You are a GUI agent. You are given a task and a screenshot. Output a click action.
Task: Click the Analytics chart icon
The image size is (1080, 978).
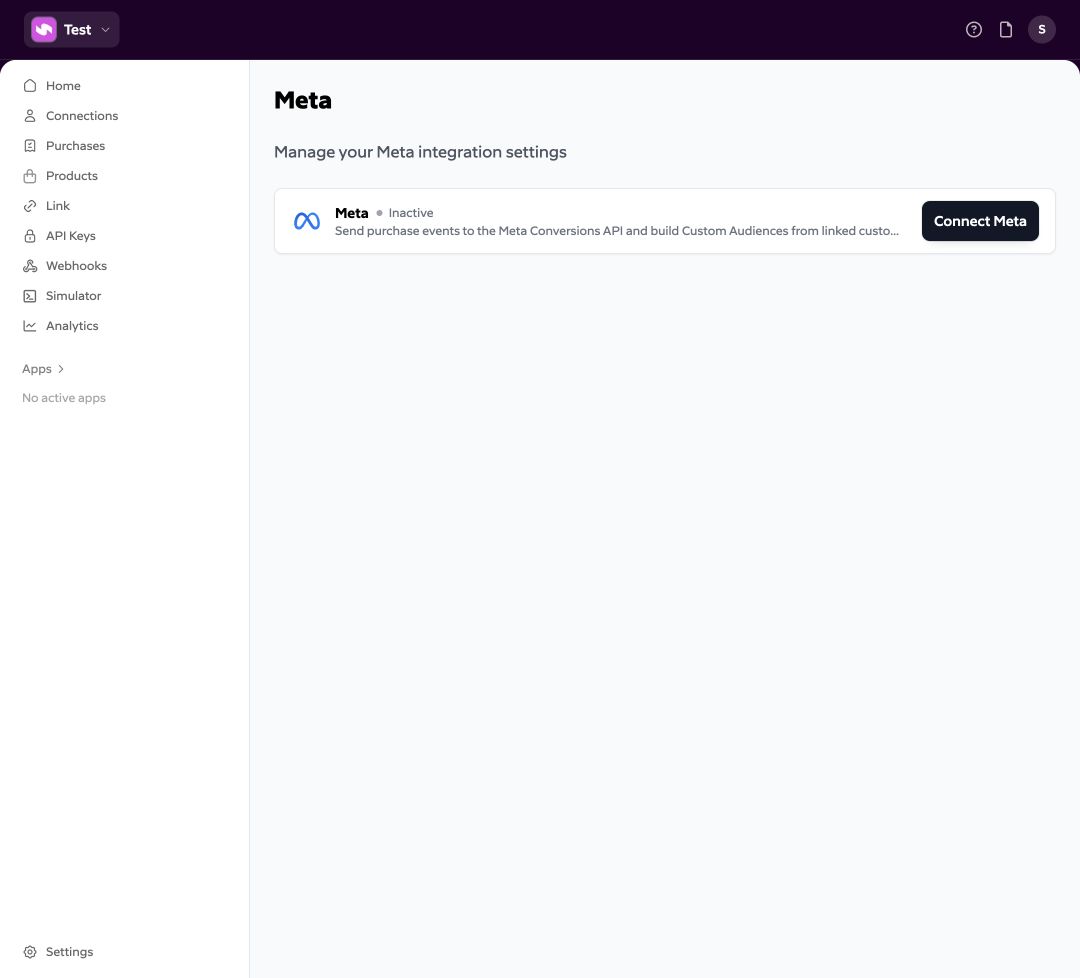coord(30,326)
